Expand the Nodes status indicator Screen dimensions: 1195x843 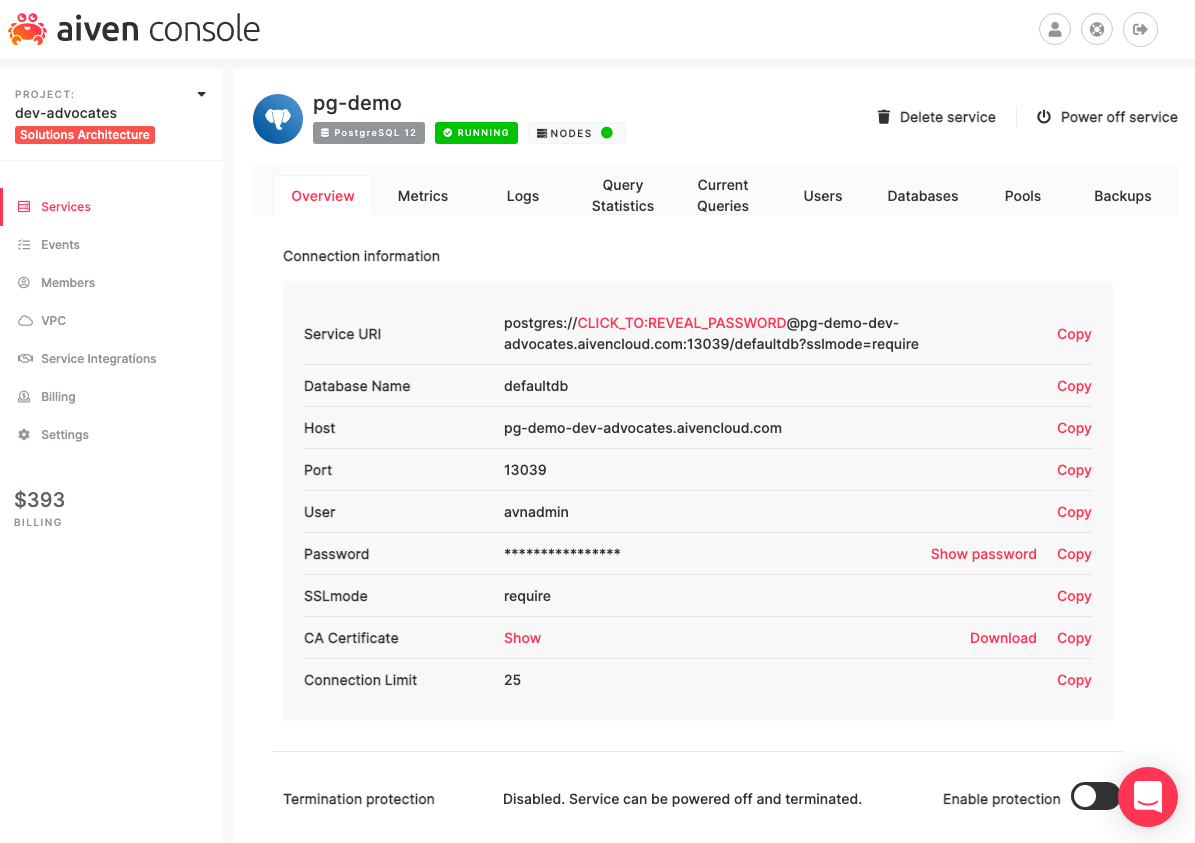577,133
